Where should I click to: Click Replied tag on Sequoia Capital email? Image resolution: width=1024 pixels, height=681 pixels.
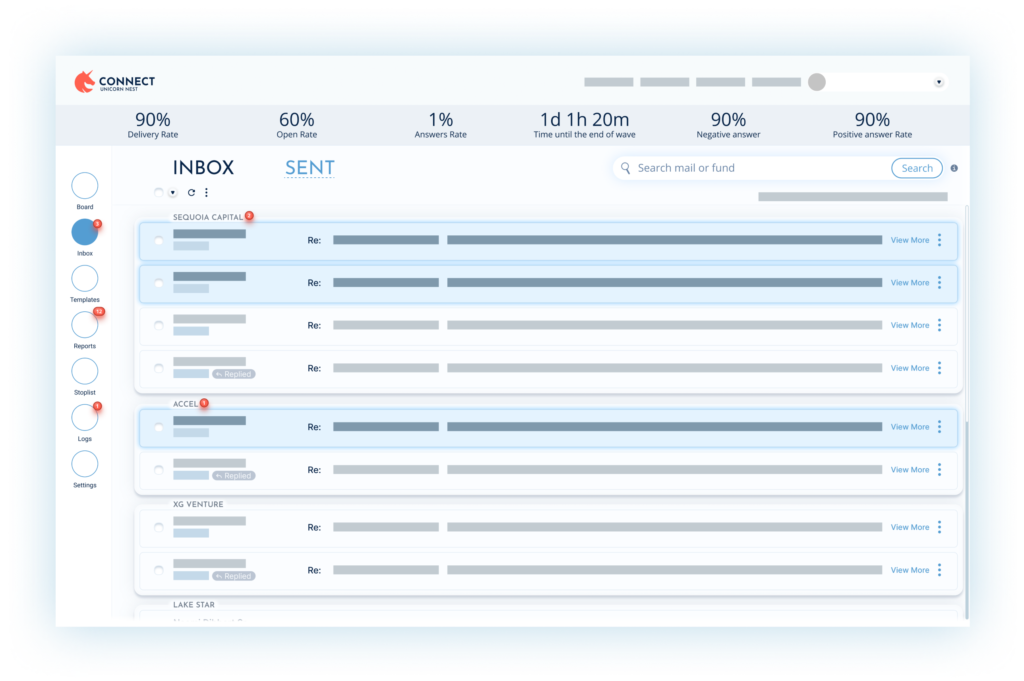[234, 374]
